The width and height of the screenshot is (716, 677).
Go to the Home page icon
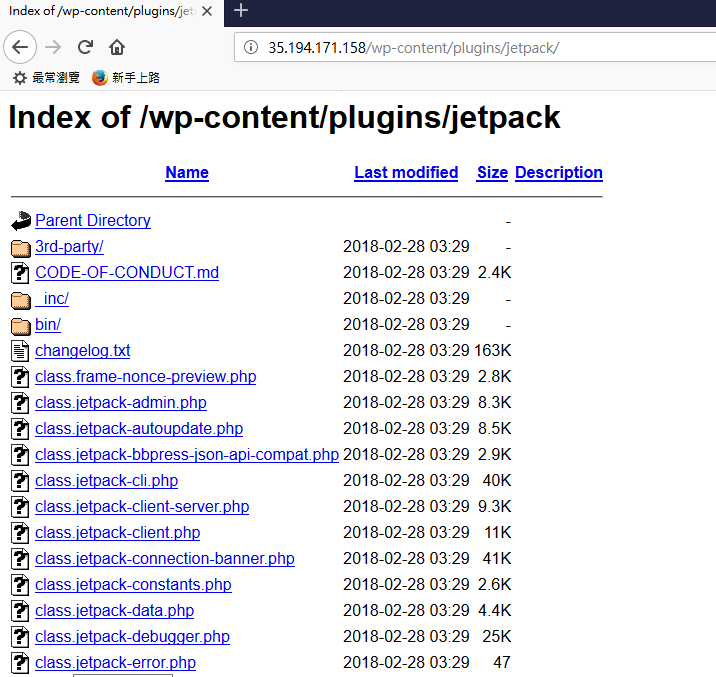[117, 47]
